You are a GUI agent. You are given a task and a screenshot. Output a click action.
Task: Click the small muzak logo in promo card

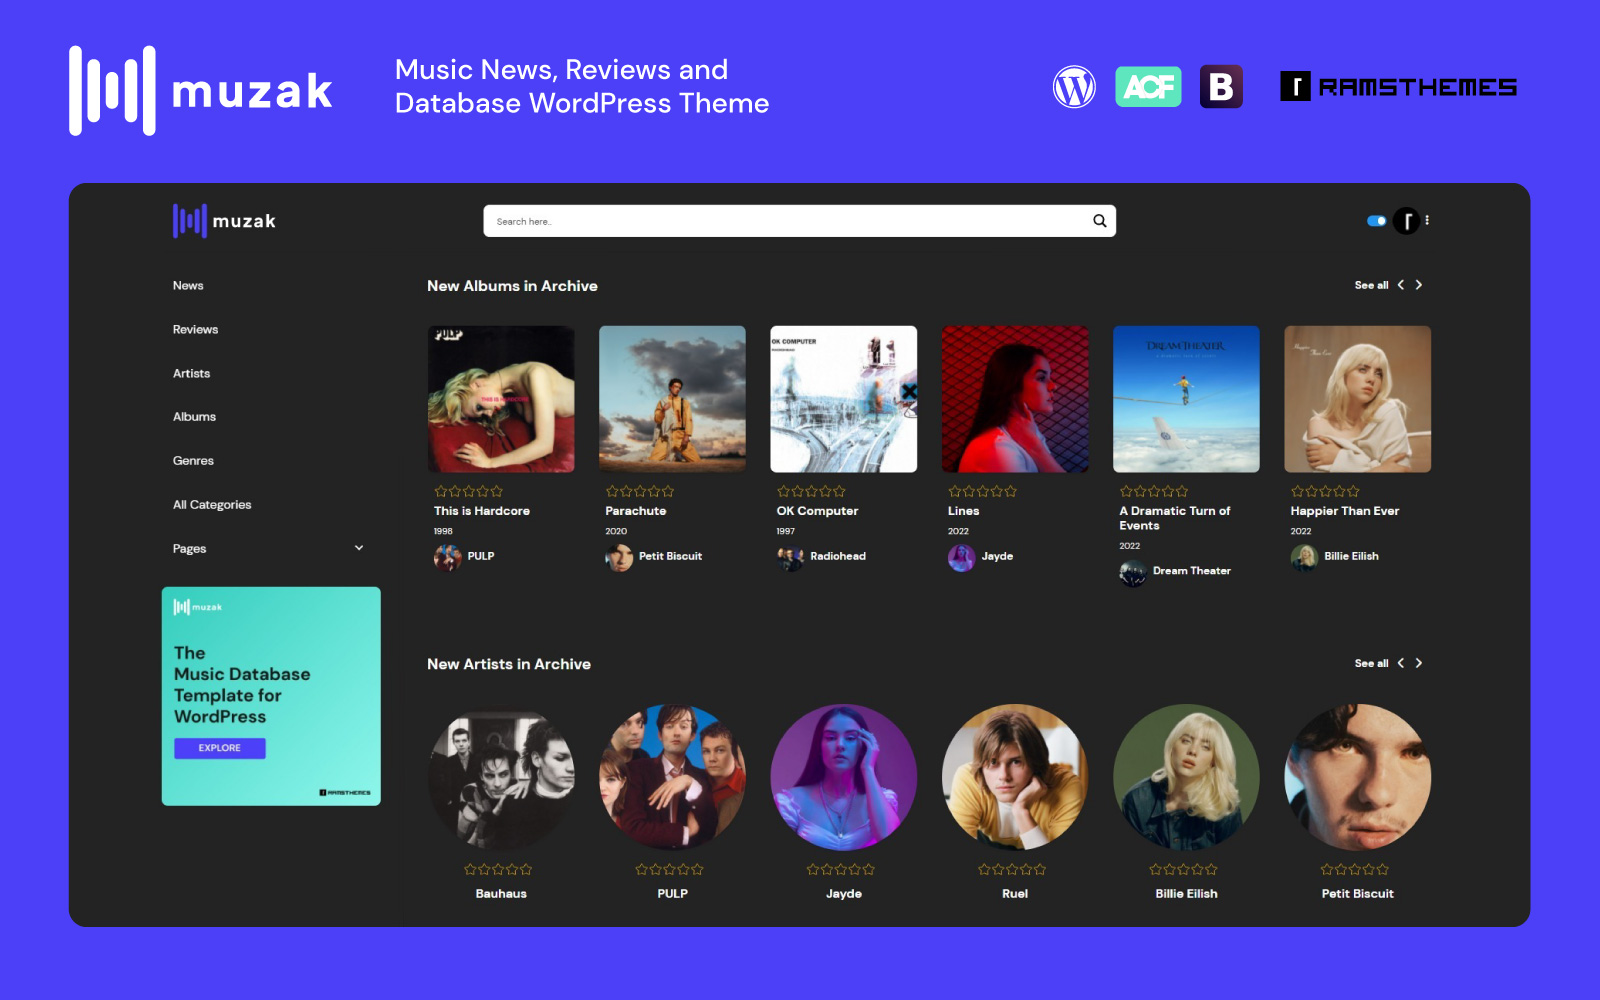tap(198, 607)
